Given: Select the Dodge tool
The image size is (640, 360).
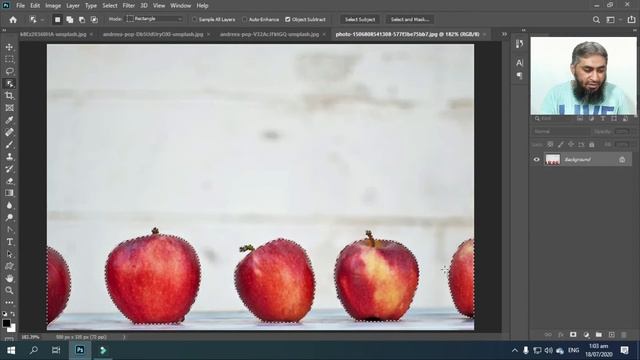Looking at the screenshot, I should tap(9, 218).
